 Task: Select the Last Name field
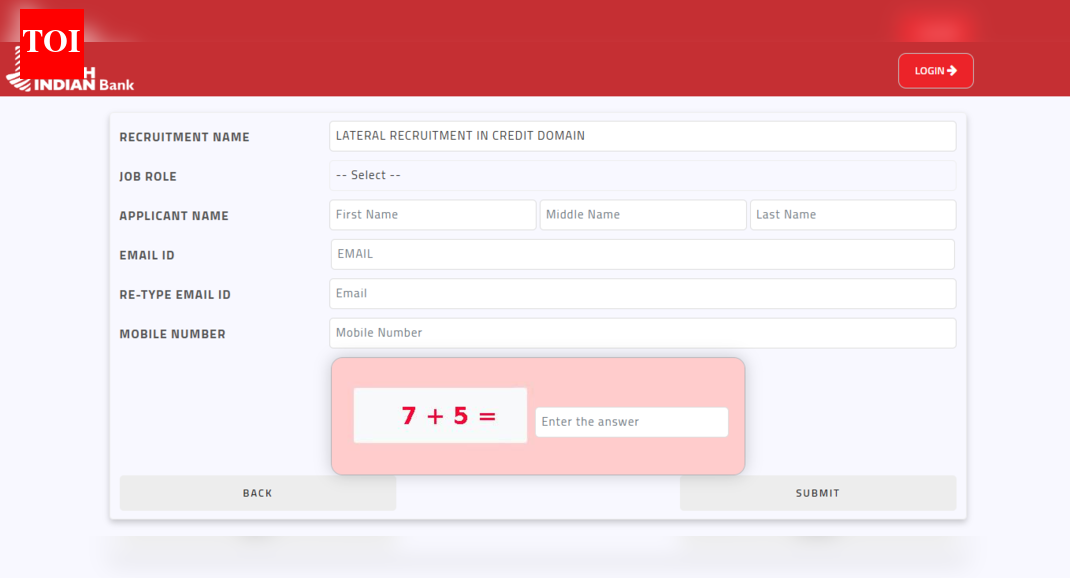[x=852, y=215]
